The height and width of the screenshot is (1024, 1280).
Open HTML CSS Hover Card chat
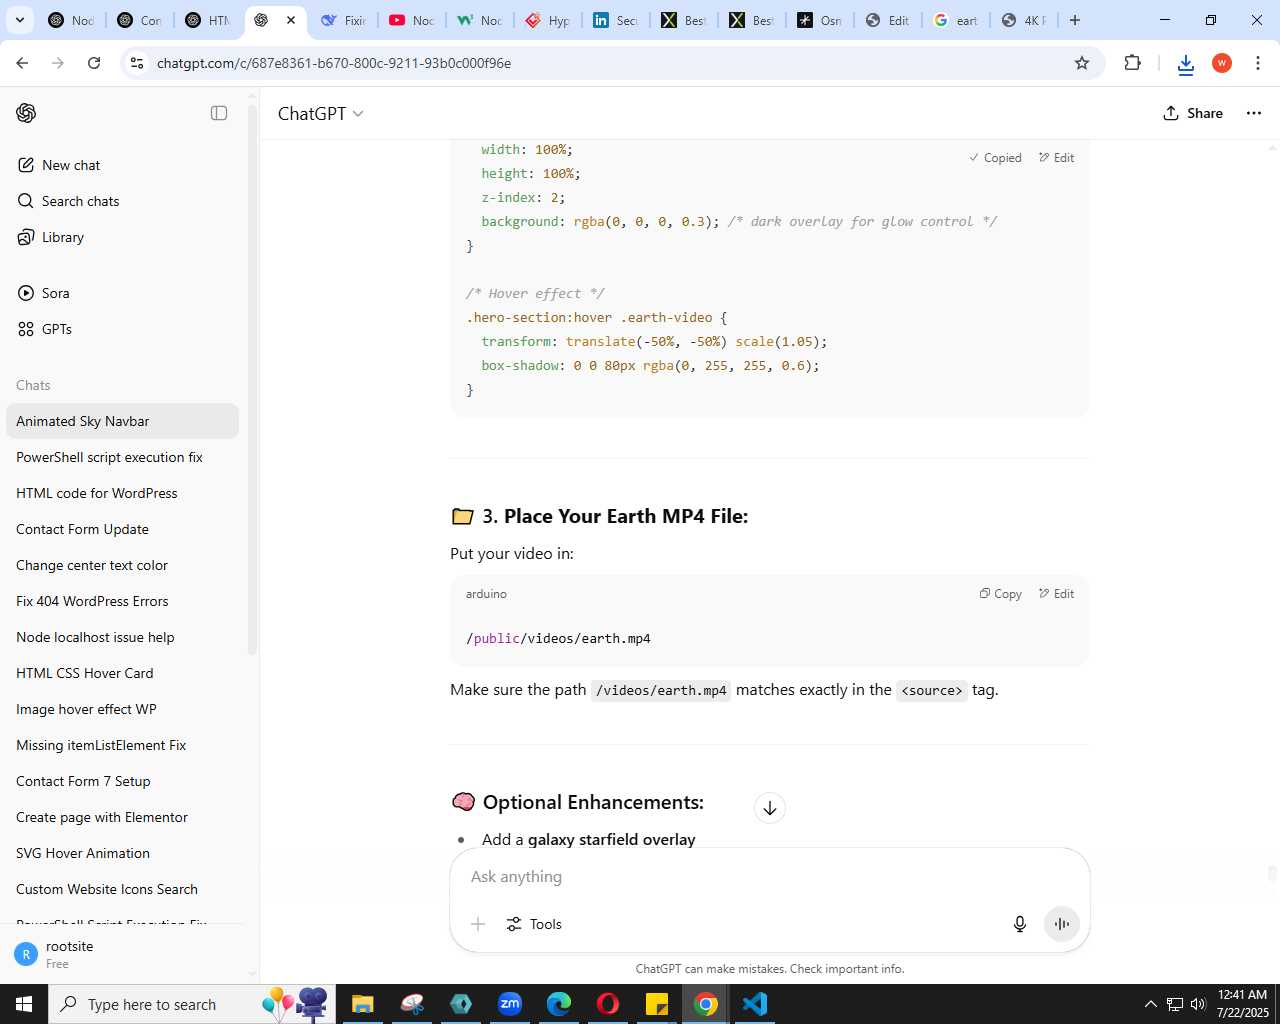tap(122, 673)
